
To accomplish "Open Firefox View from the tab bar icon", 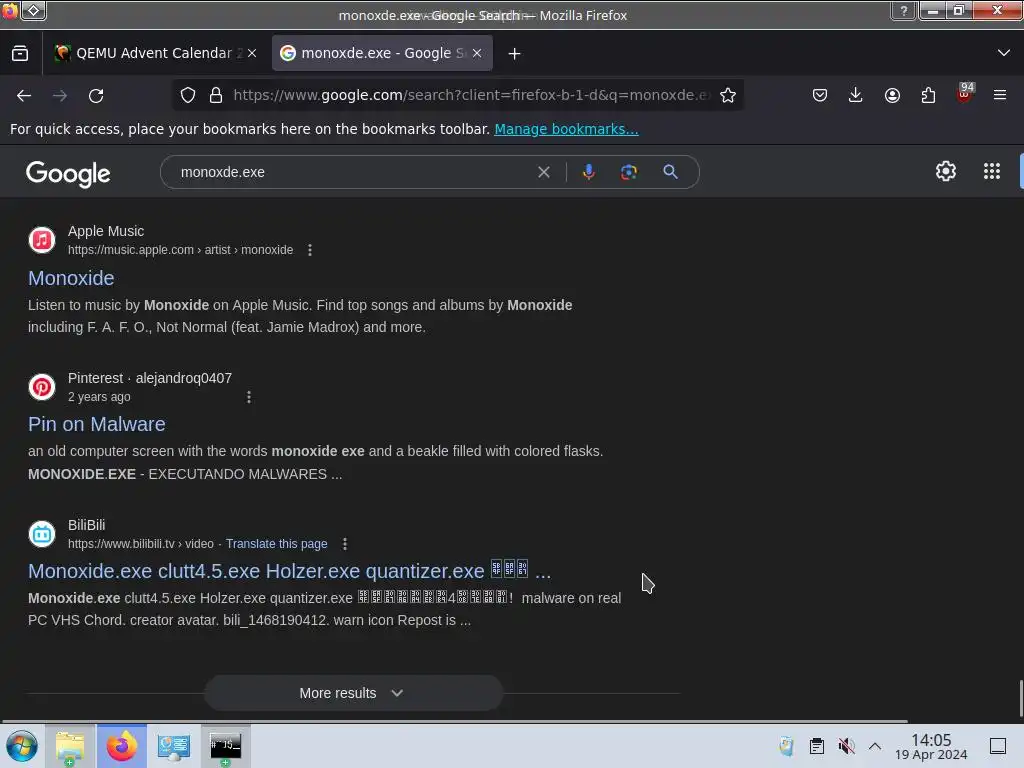I will coord(20,54).
